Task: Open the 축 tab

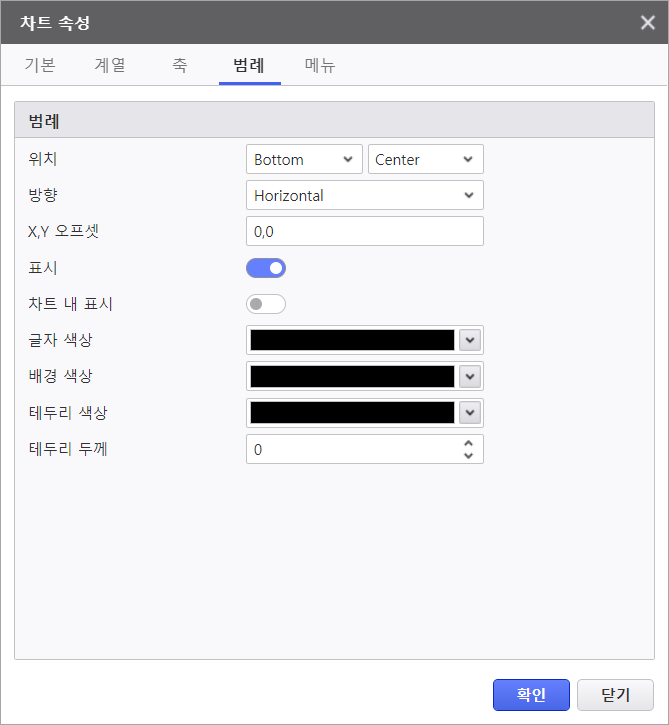Action: tap(179, 66)
